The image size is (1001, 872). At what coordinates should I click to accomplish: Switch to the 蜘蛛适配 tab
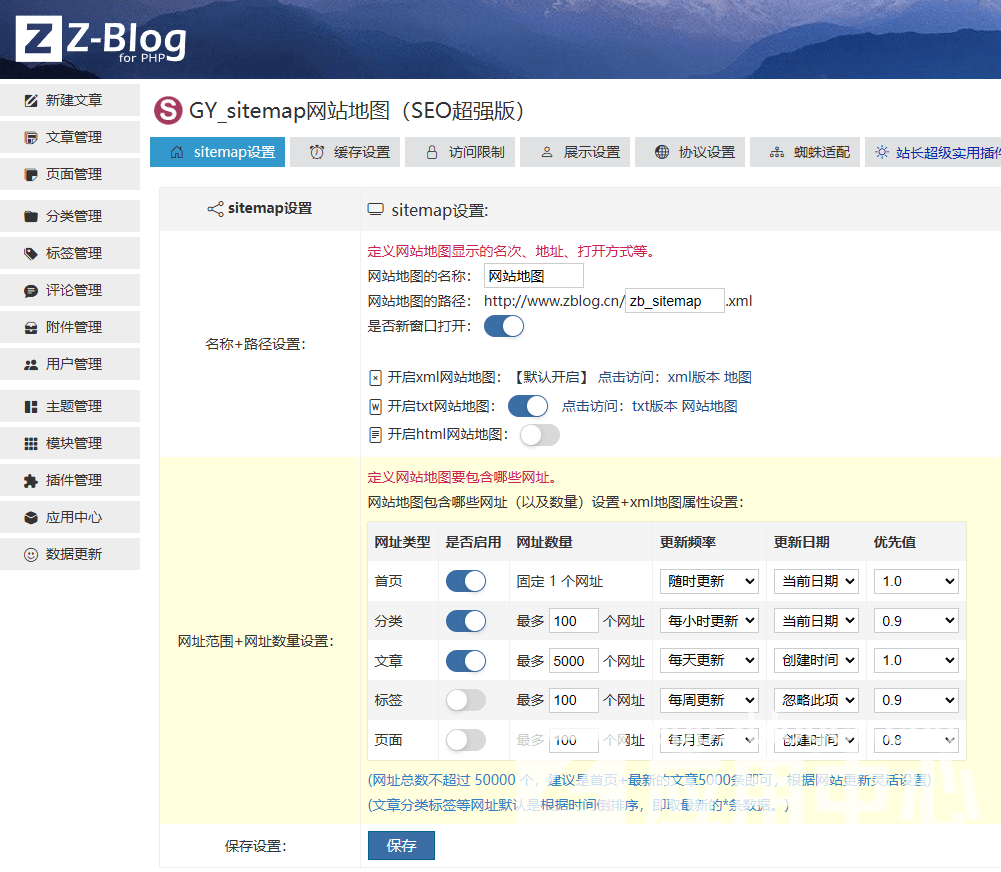tap(808, 152)
